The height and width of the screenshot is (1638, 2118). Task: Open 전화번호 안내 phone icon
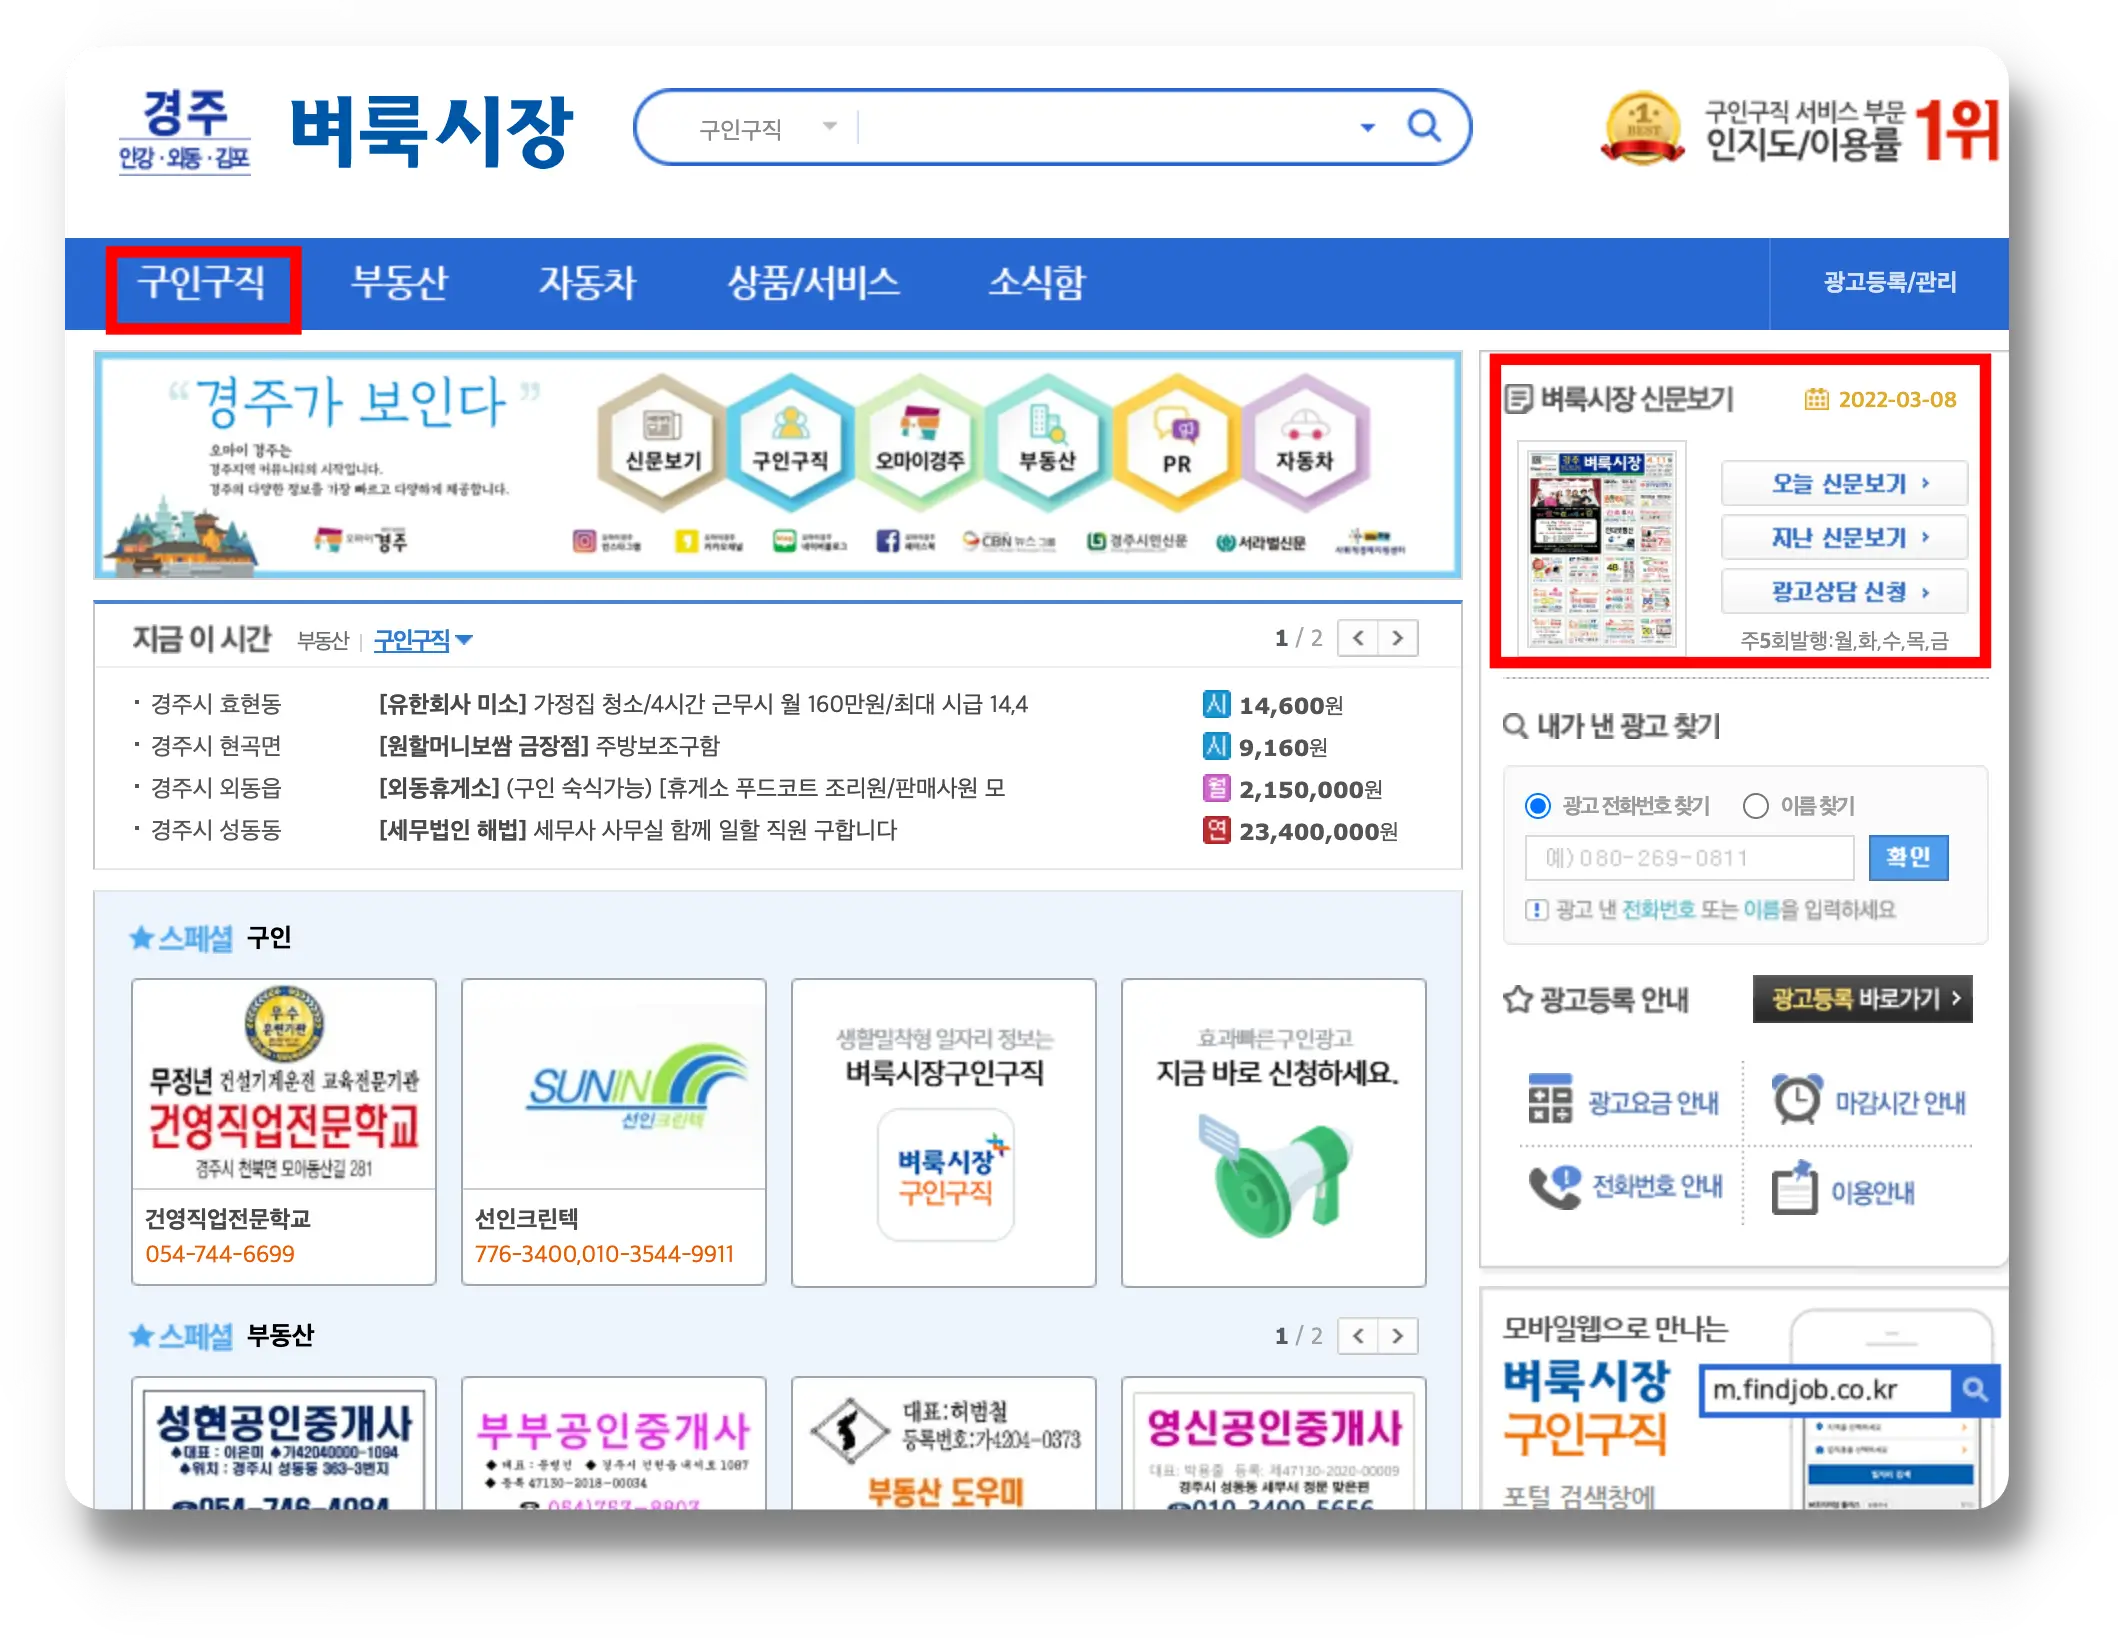coord(1554,1187)
